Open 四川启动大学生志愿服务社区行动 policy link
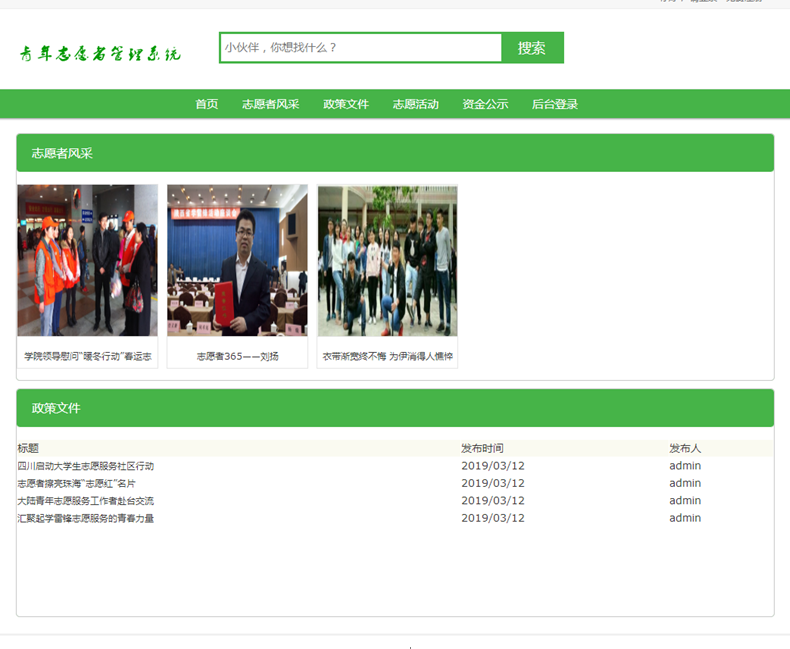 click(86, 466)
